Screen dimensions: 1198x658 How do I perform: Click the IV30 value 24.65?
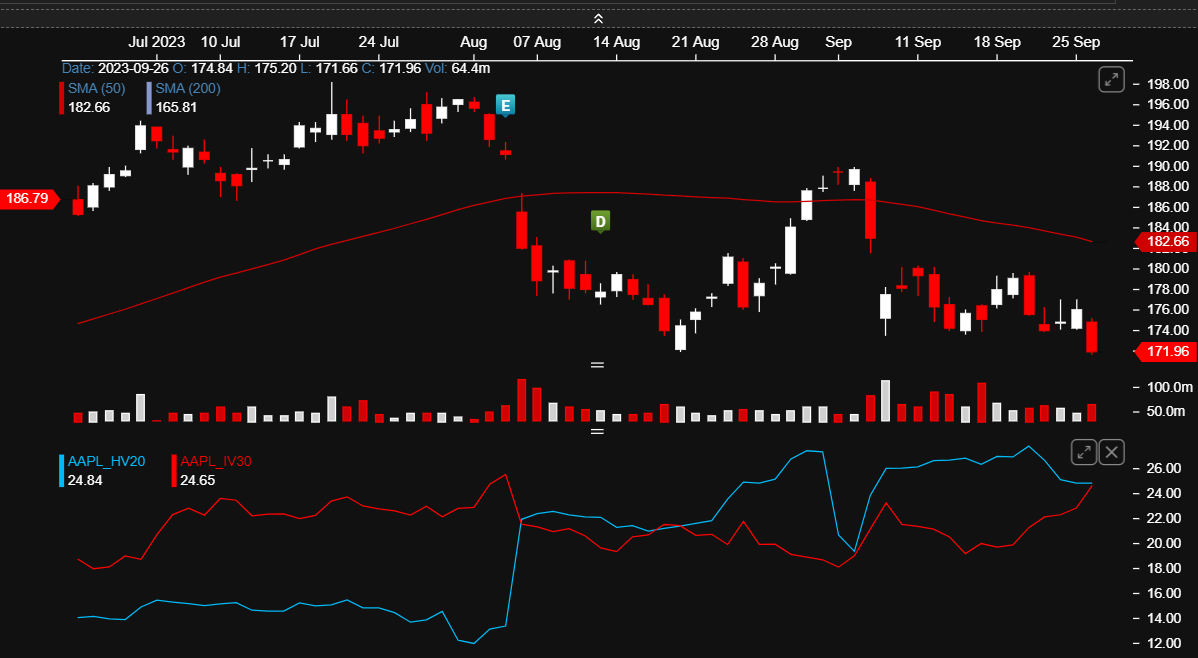197,481
